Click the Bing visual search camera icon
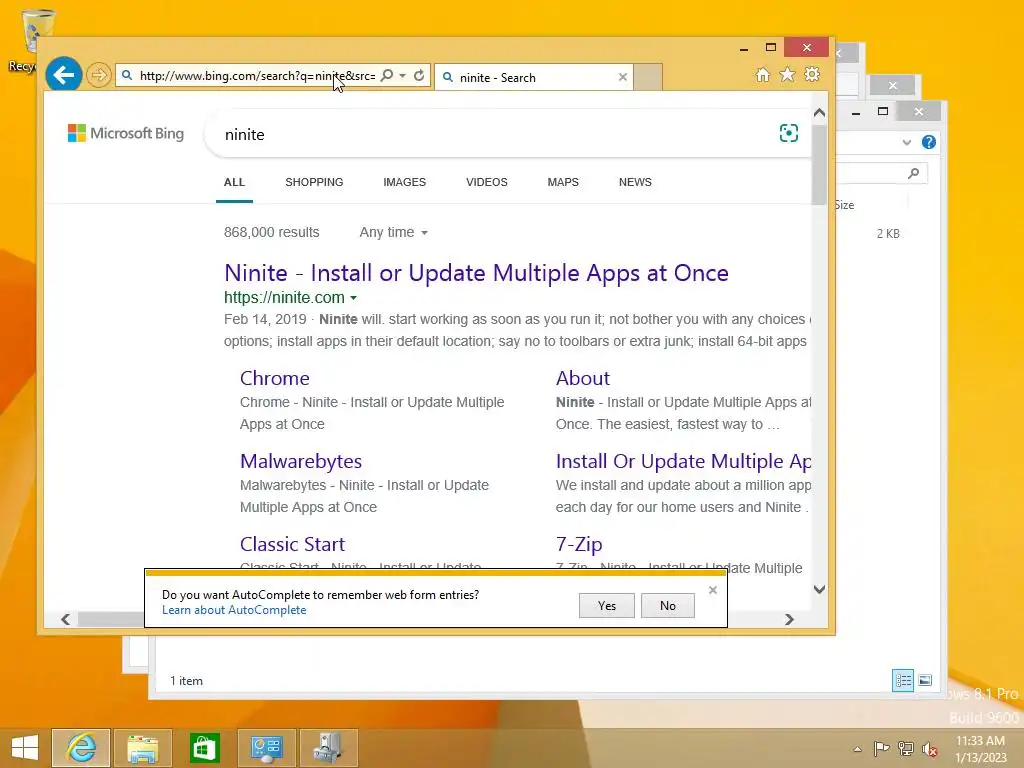1024x768 pixels. point(789,133)
